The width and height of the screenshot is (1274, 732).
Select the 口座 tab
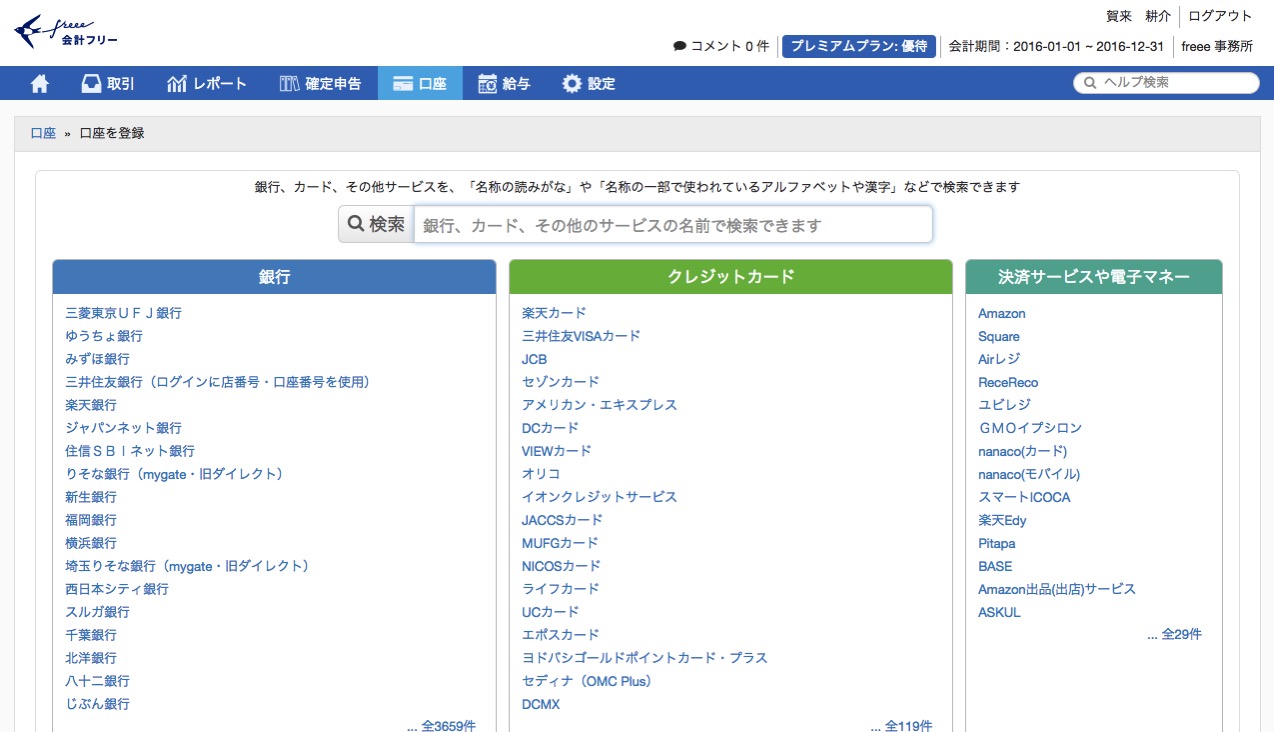pos(420,83)
